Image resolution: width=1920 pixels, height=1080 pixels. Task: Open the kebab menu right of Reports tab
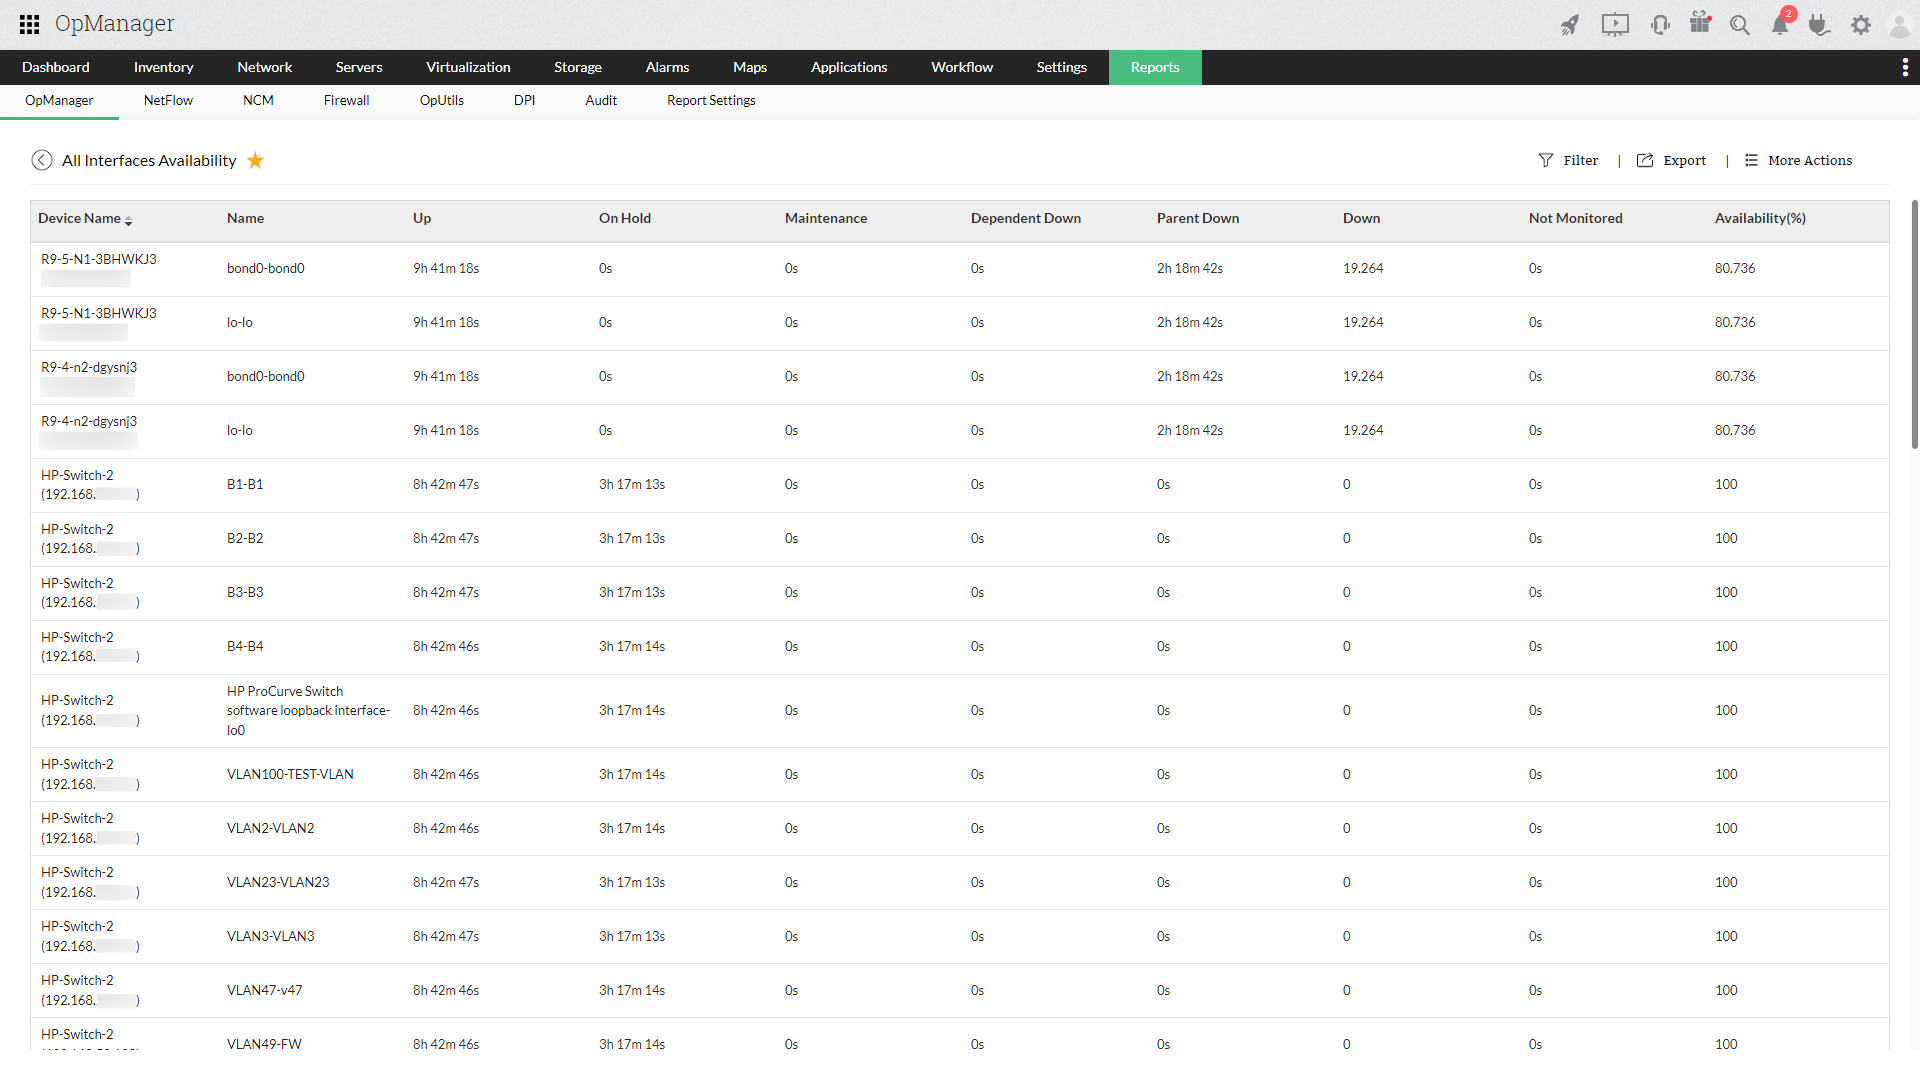[x=1906, y=67]
